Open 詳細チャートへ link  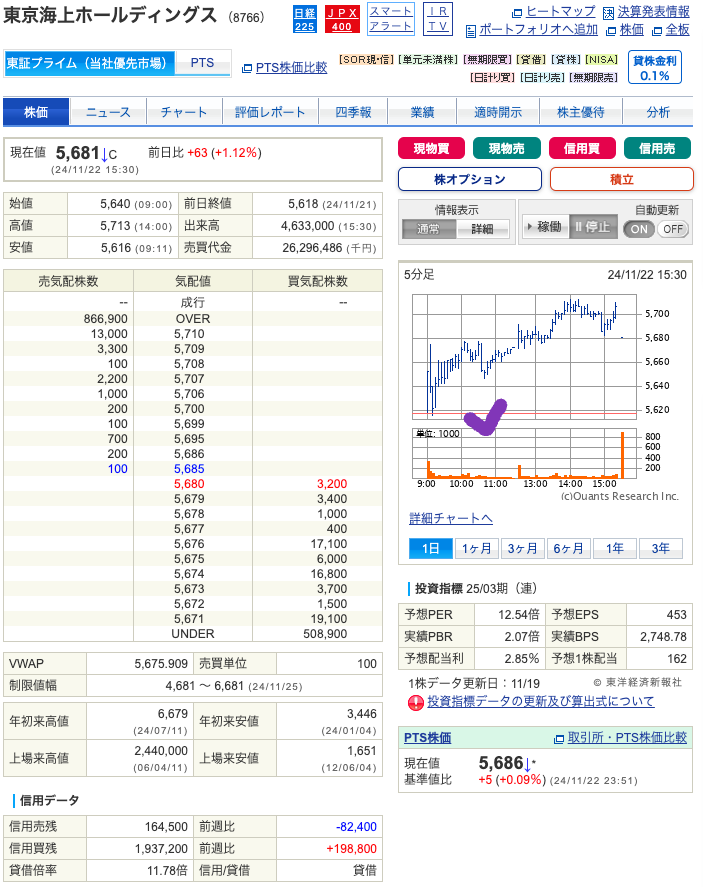pos(451,518)
